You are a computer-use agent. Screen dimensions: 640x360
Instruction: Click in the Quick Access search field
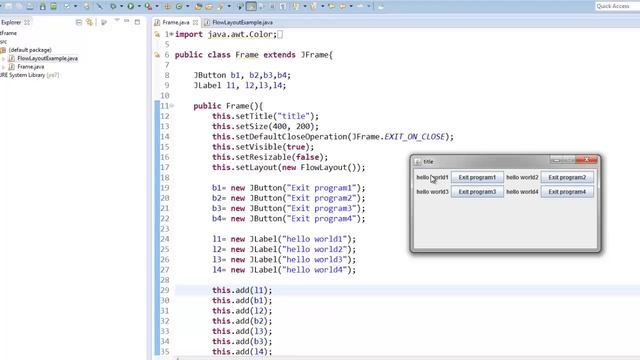click(617, 6)
